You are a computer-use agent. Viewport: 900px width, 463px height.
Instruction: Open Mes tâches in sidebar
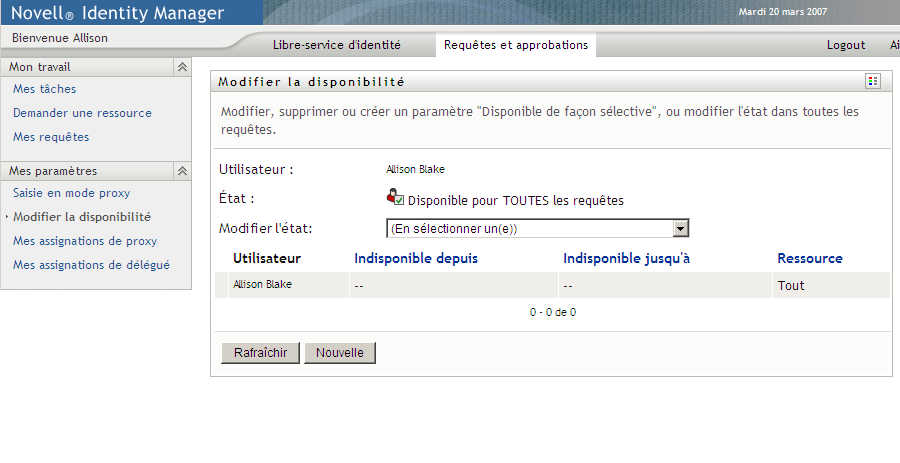[x=44, y=89]
